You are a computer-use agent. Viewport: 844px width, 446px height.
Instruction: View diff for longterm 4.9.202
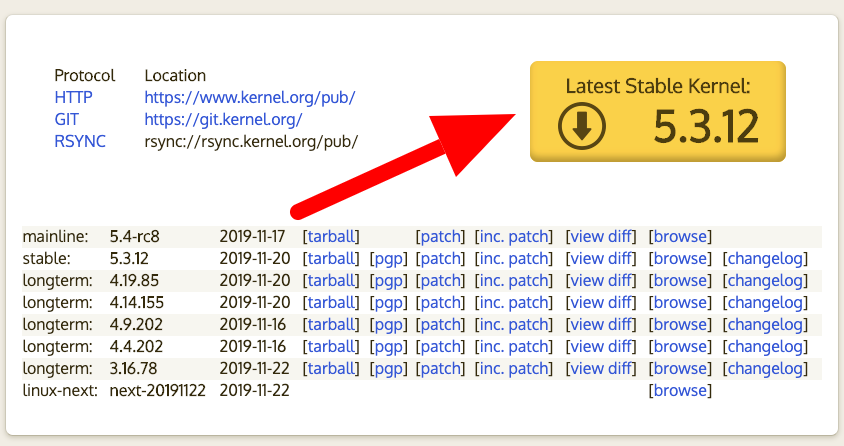(601, 325)
